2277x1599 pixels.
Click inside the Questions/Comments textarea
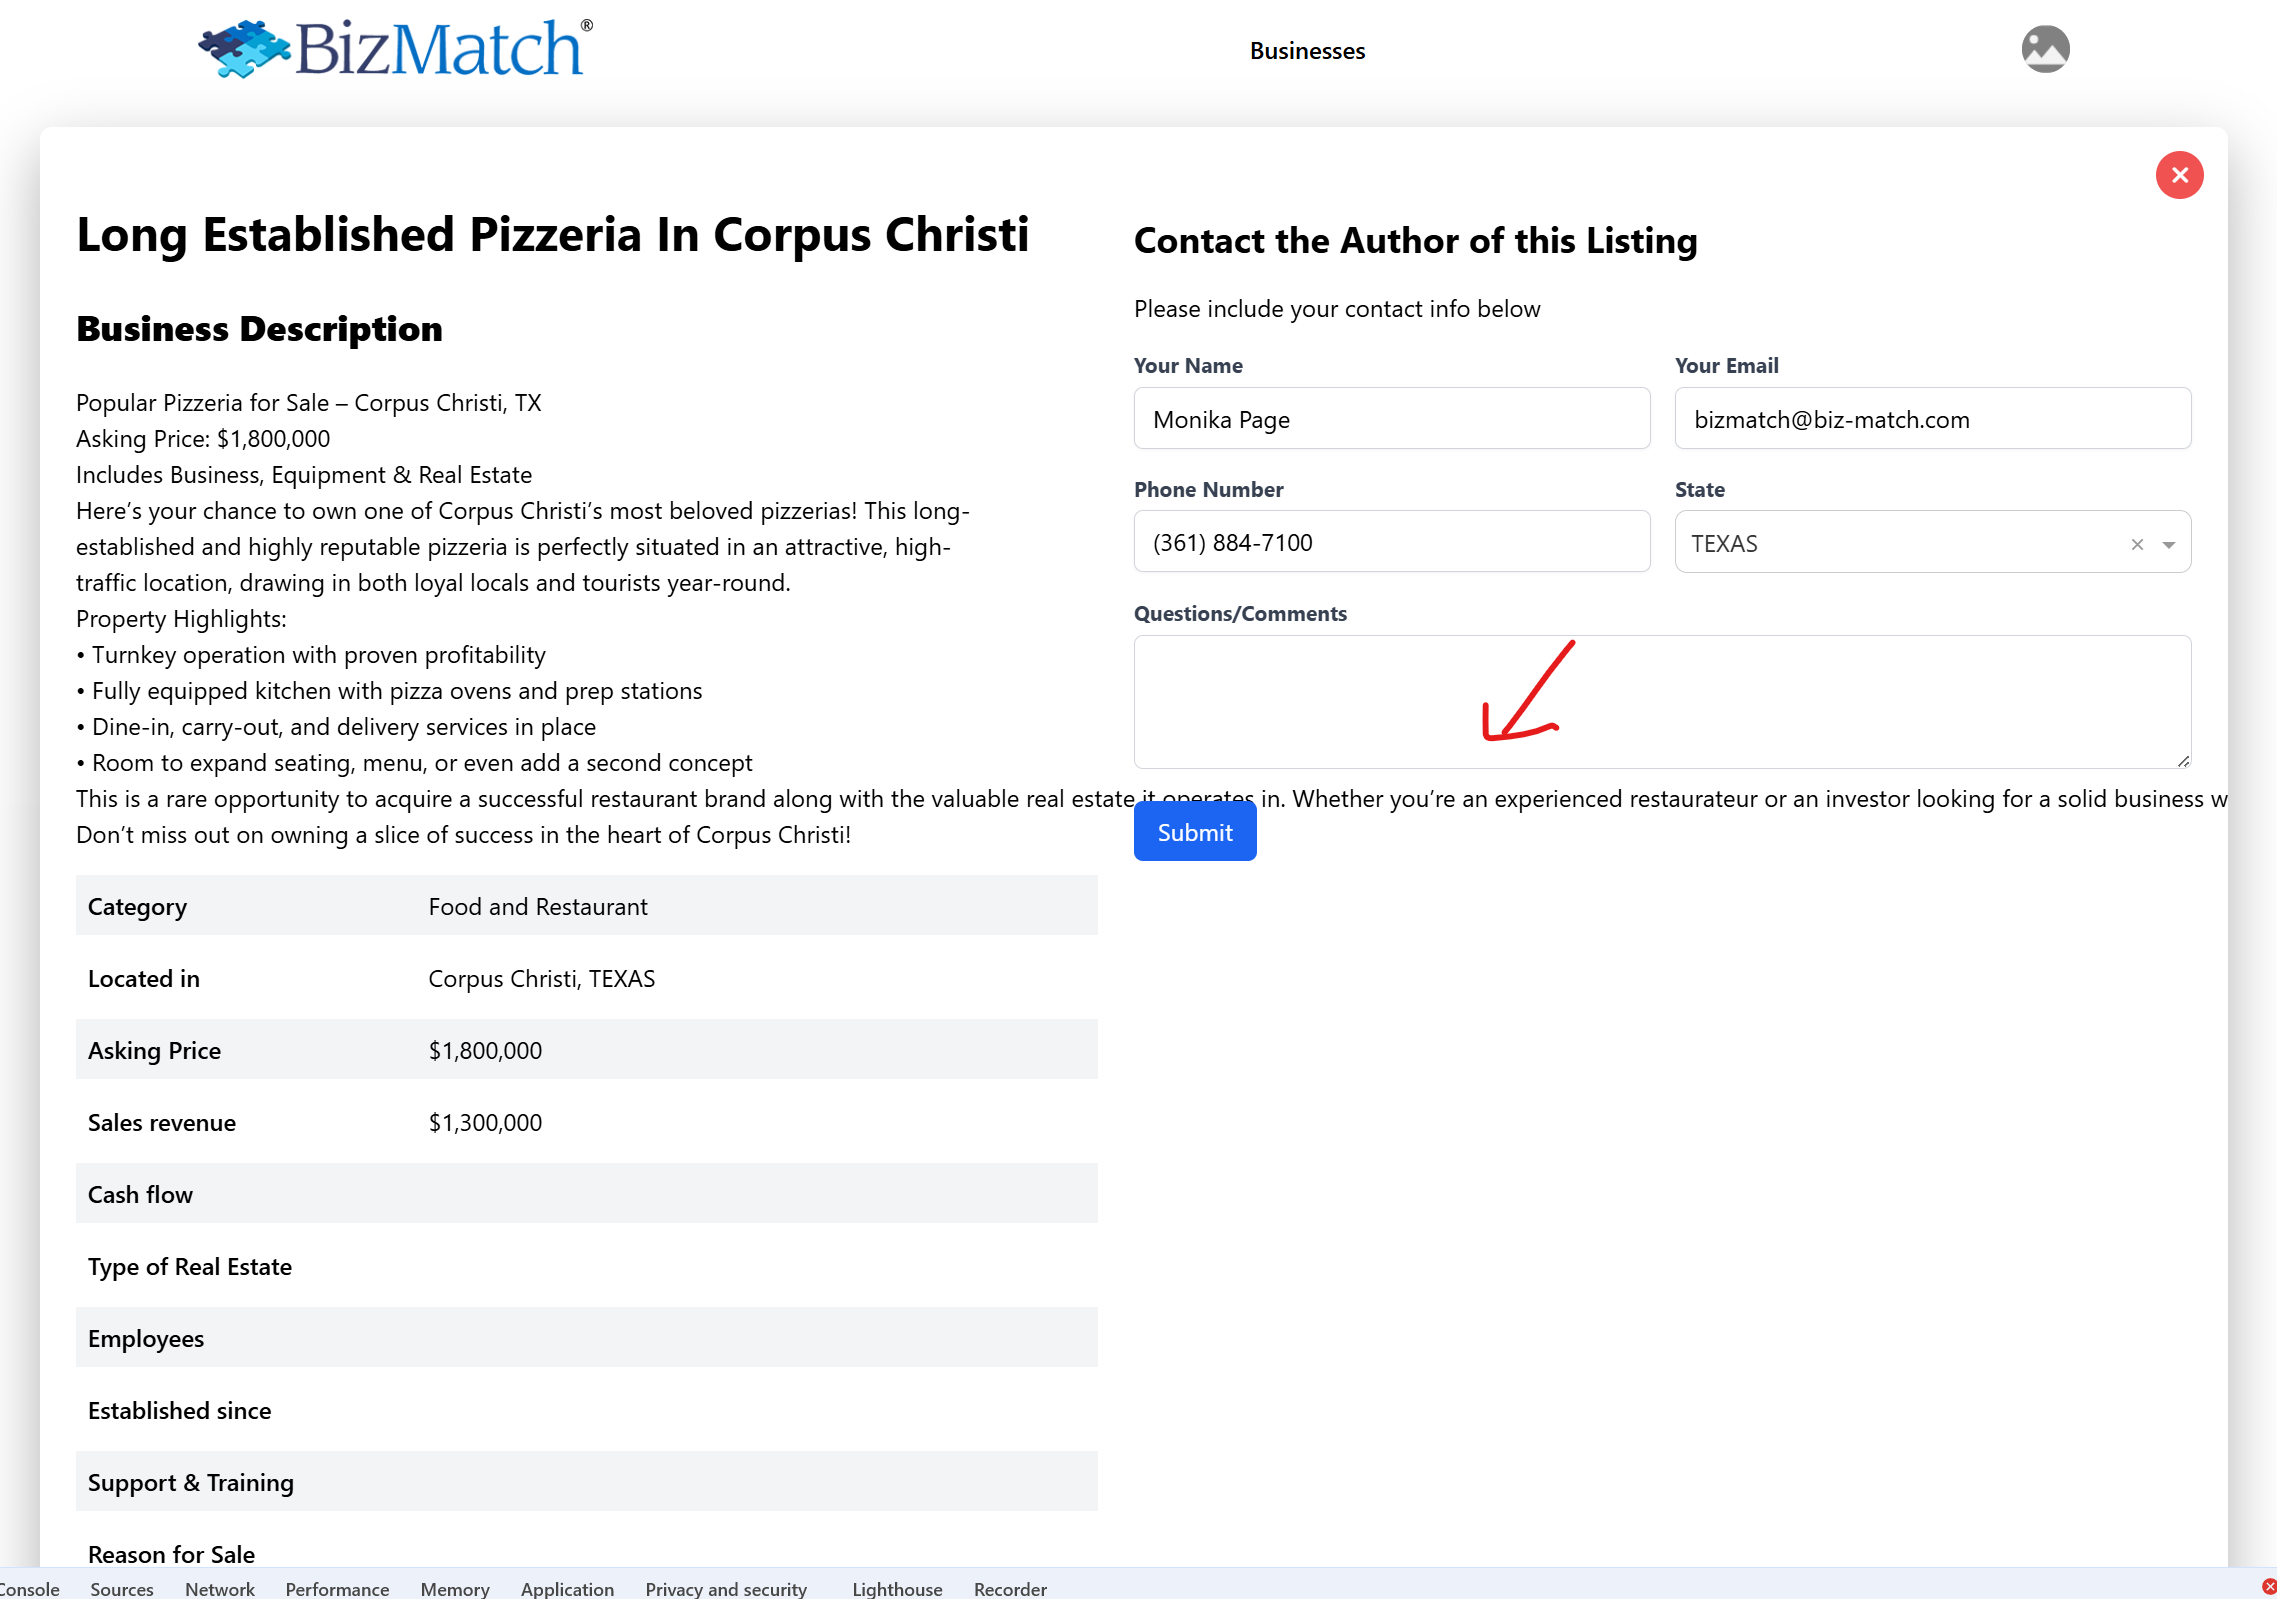pyautogui.click(x=1661, y=702)
